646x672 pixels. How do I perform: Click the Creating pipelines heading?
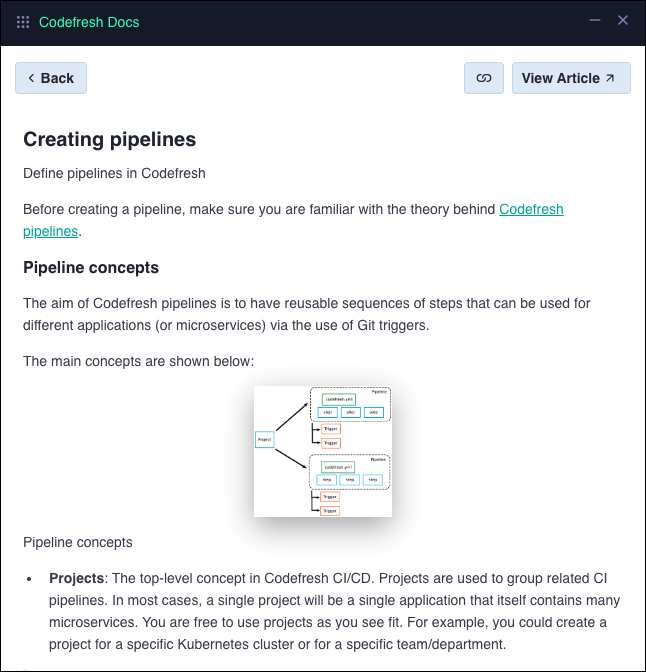pos(109,140)
